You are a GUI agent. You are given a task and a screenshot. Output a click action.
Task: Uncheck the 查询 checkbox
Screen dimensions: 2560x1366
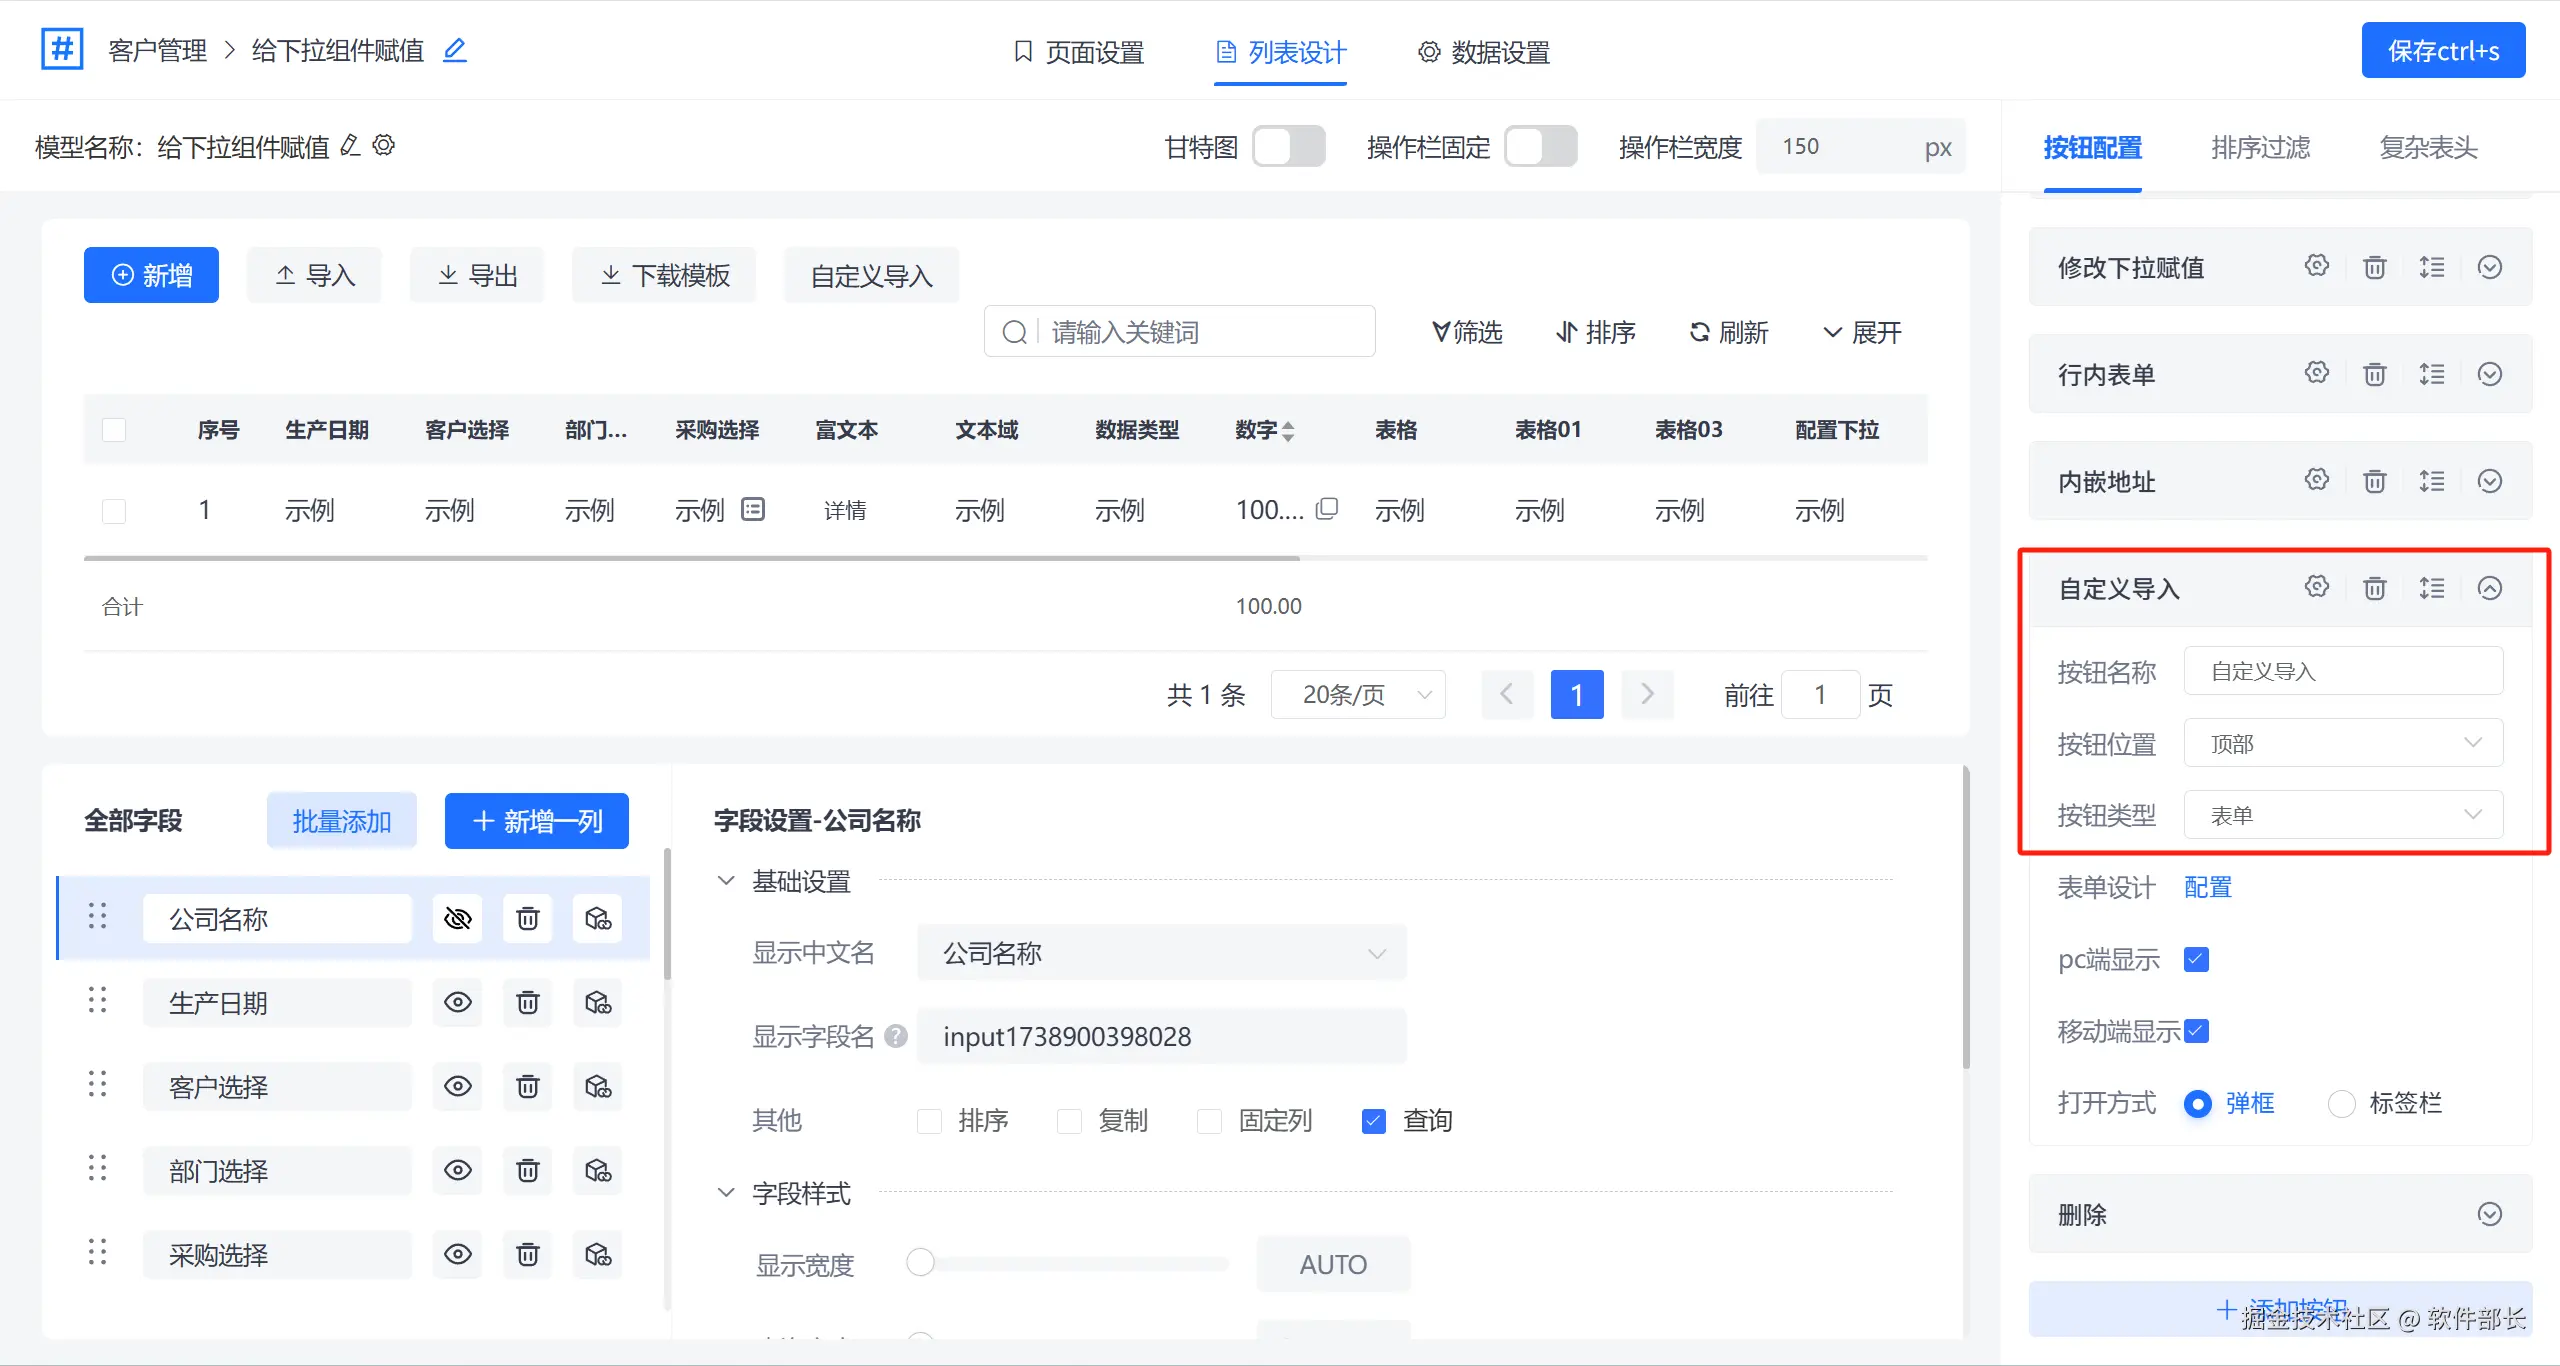[x=1374, y=1121]
